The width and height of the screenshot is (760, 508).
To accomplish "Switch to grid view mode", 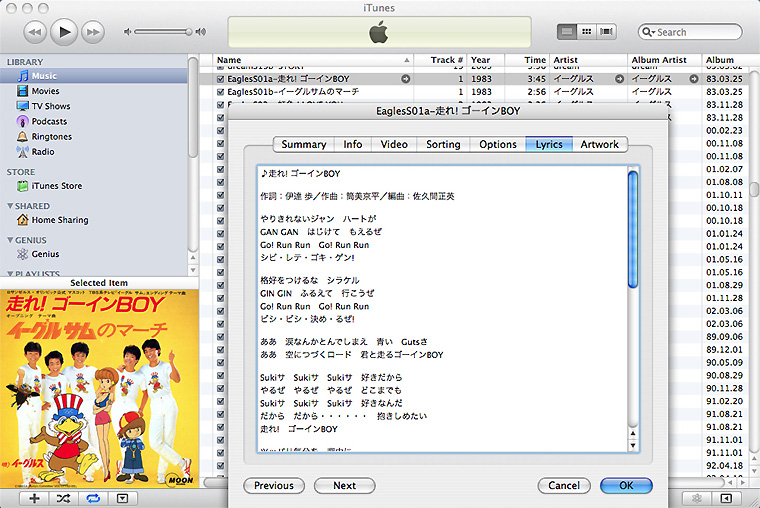I will pyautogui.click(x=586, y=32).
